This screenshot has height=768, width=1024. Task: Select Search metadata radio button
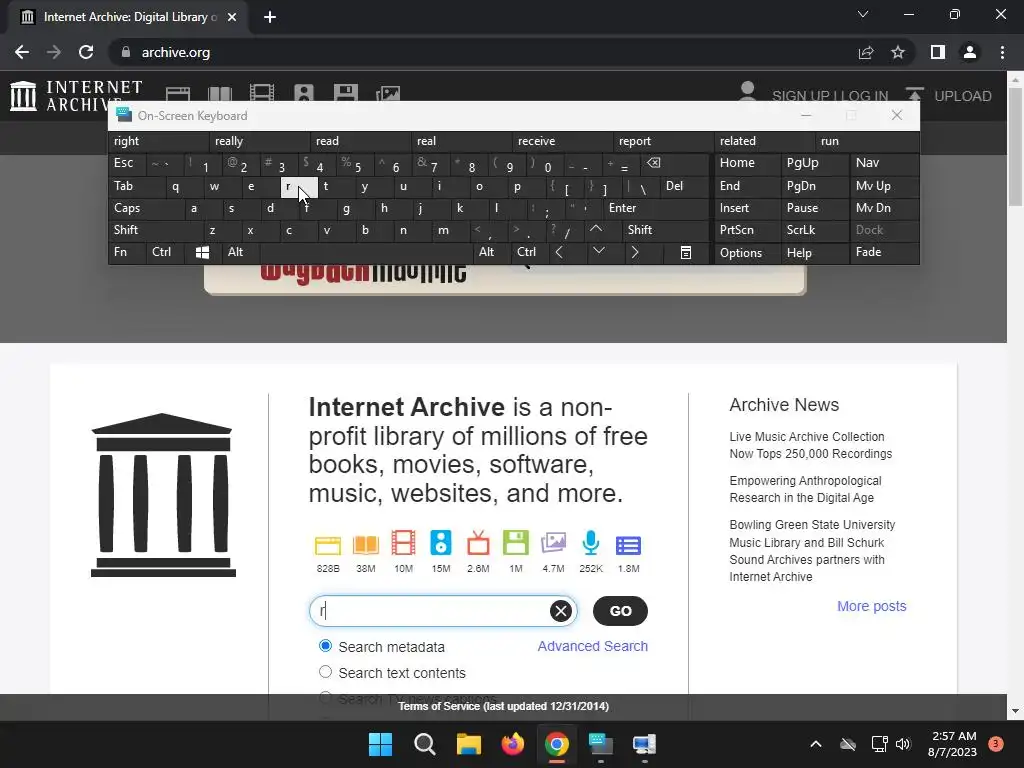pyautogui.click(x=325, y=646)
